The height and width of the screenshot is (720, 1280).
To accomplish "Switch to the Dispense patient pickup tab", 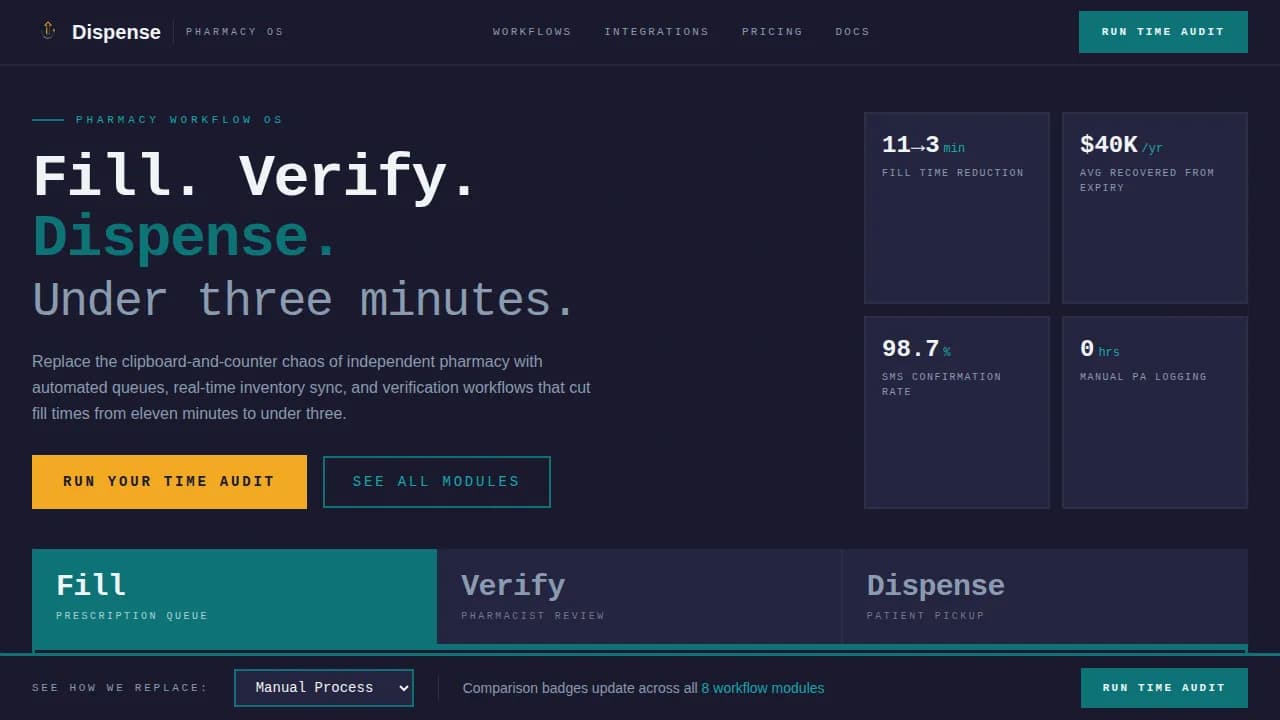I will [1045, 597].
